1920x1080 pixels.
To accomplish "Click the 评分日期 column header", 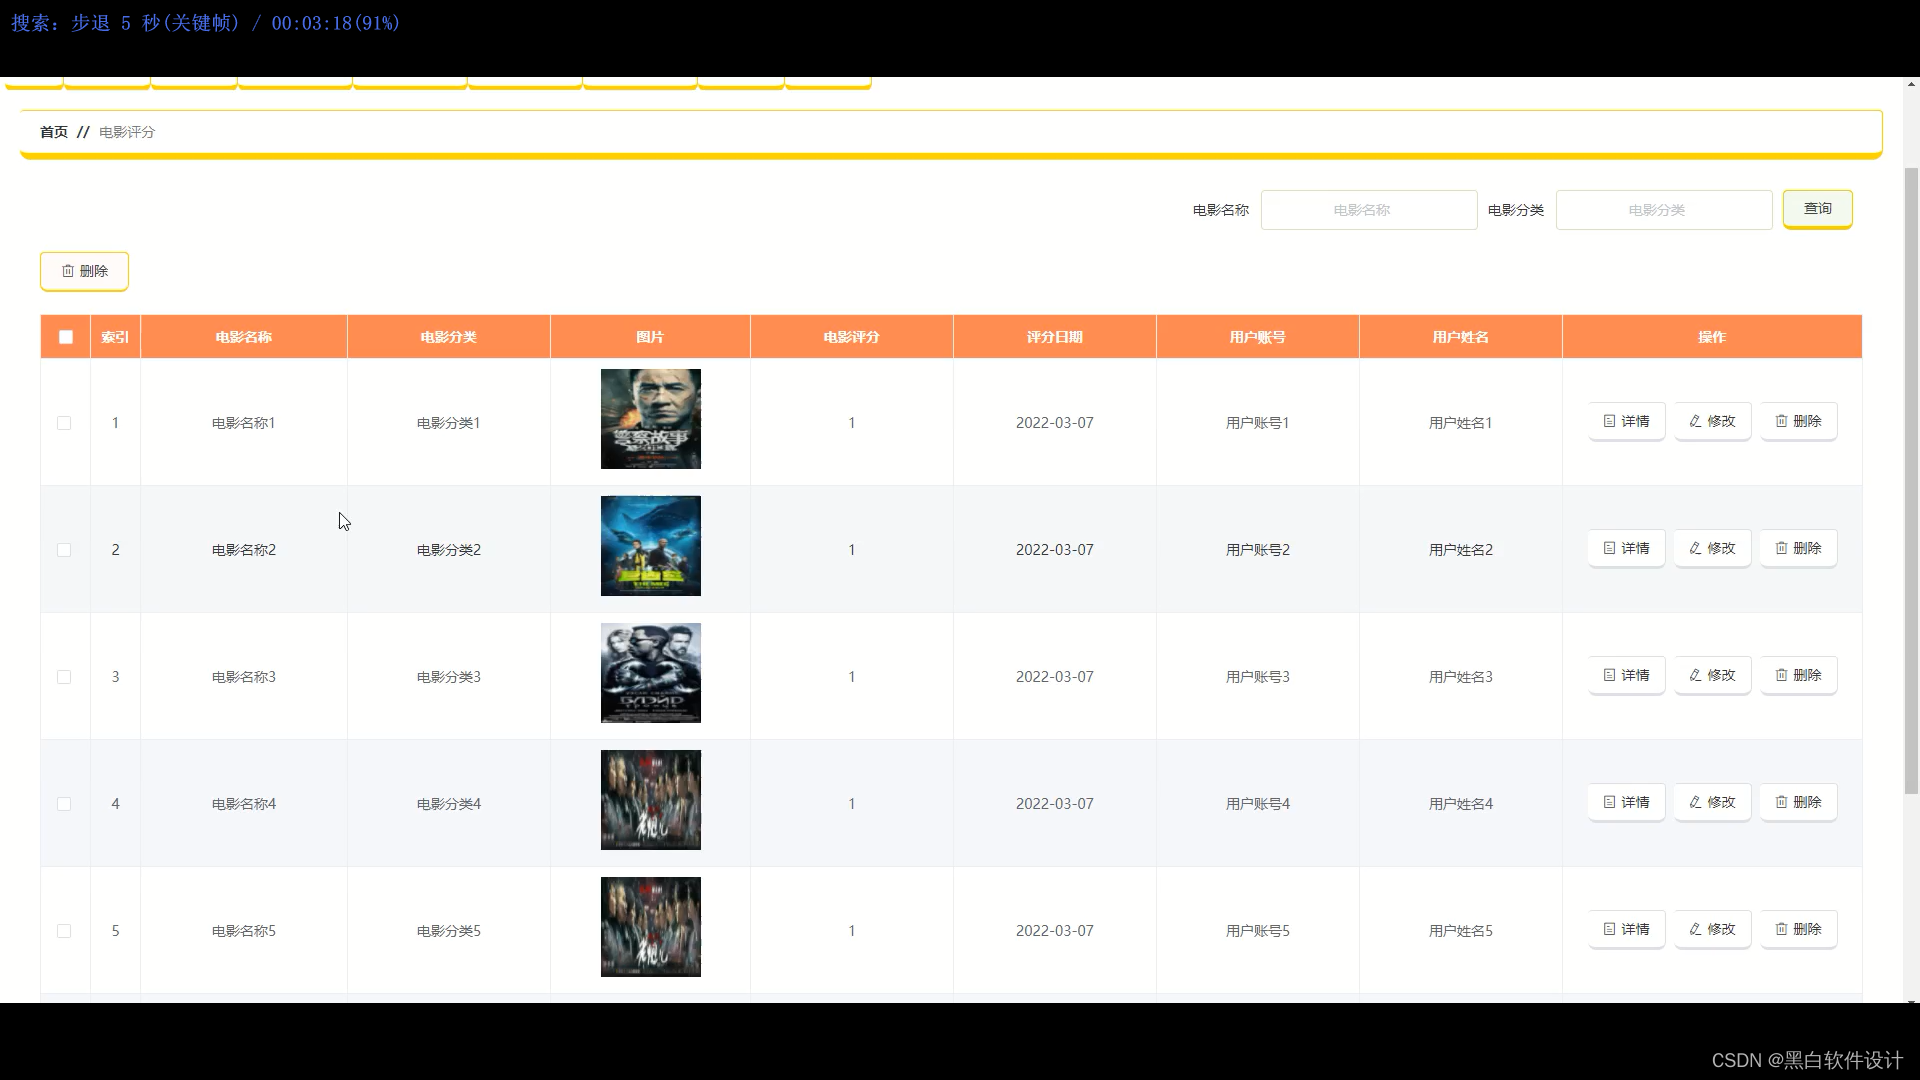I will 1054,337.
